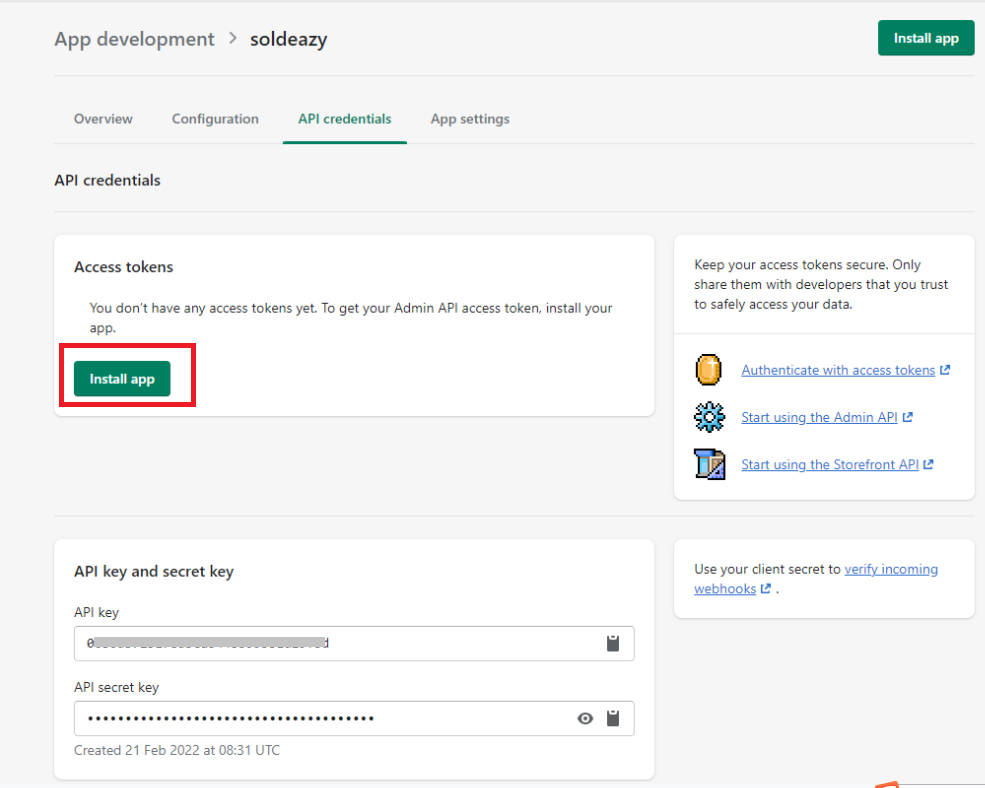Open the Overview tab

click(103, 119)
